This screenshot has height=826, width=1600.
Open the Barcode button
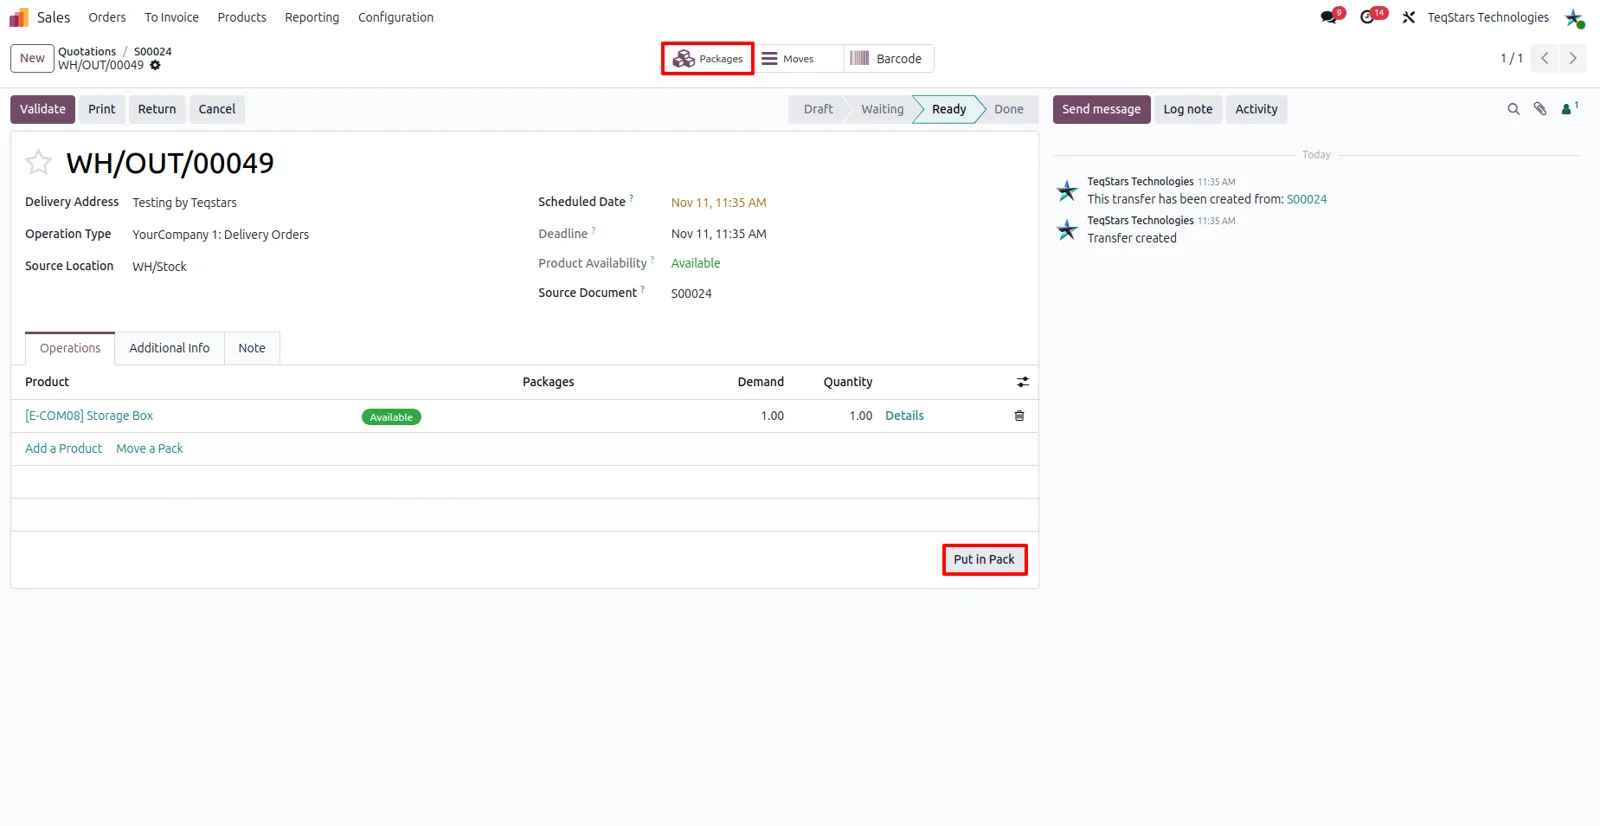point(889,59)
